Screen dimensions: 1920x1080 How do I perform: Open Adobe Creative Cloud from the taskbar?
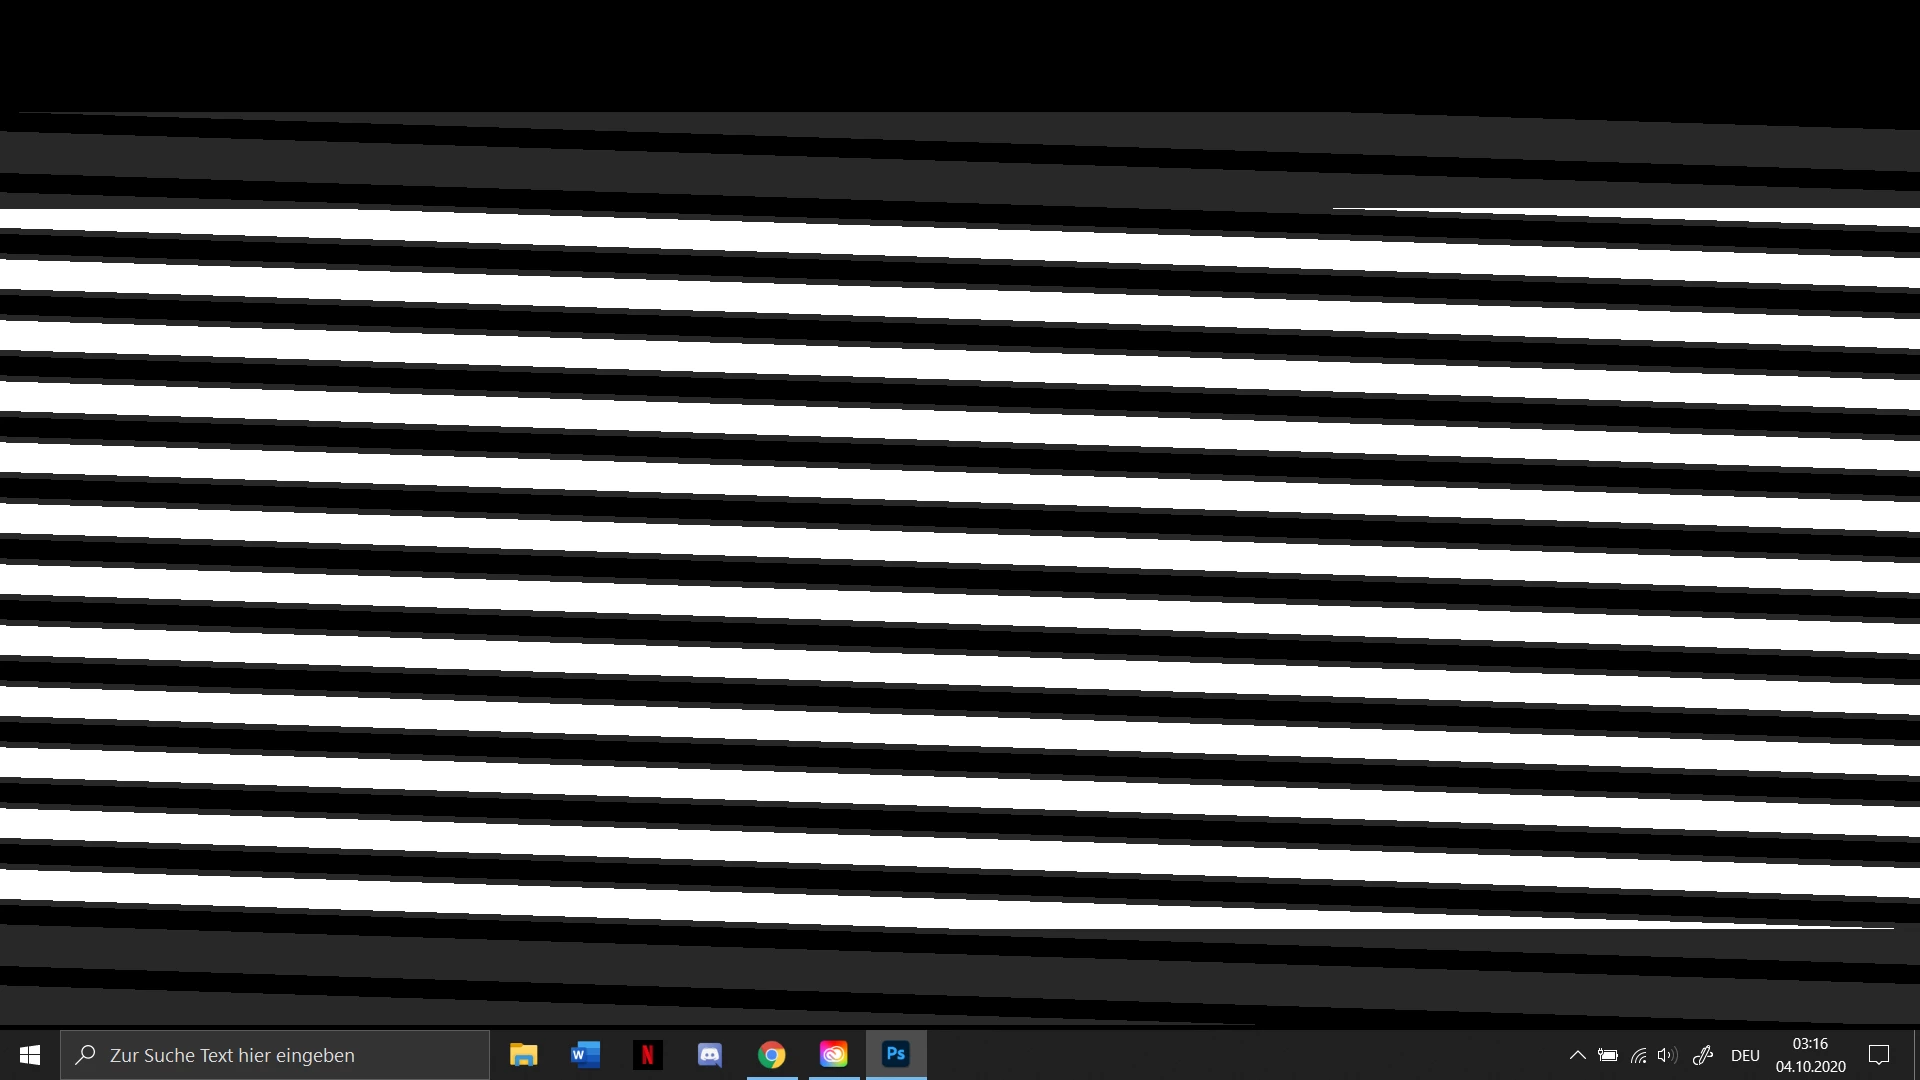click(833, 1055)
